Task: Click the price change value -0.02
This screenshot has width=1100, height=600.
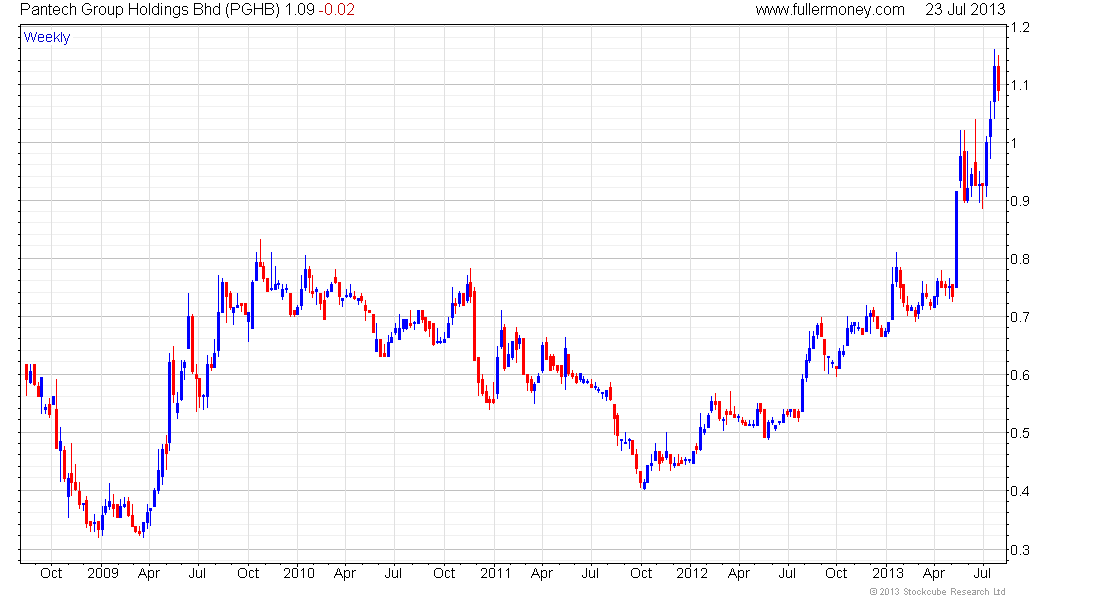Action: [x=337, y=10]
